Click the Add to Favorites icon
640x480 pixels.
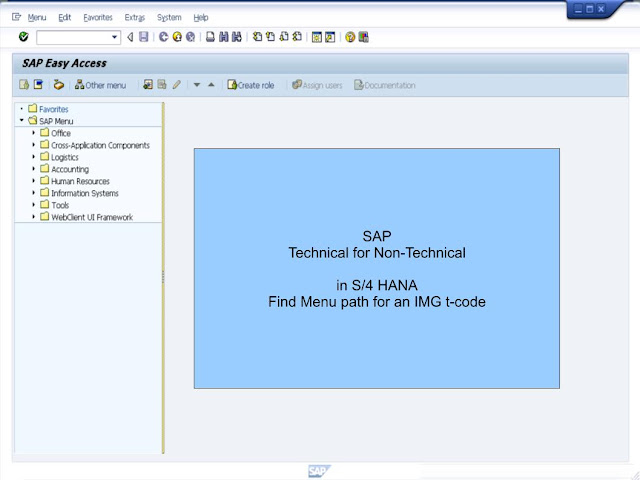[x=148, y=84]
